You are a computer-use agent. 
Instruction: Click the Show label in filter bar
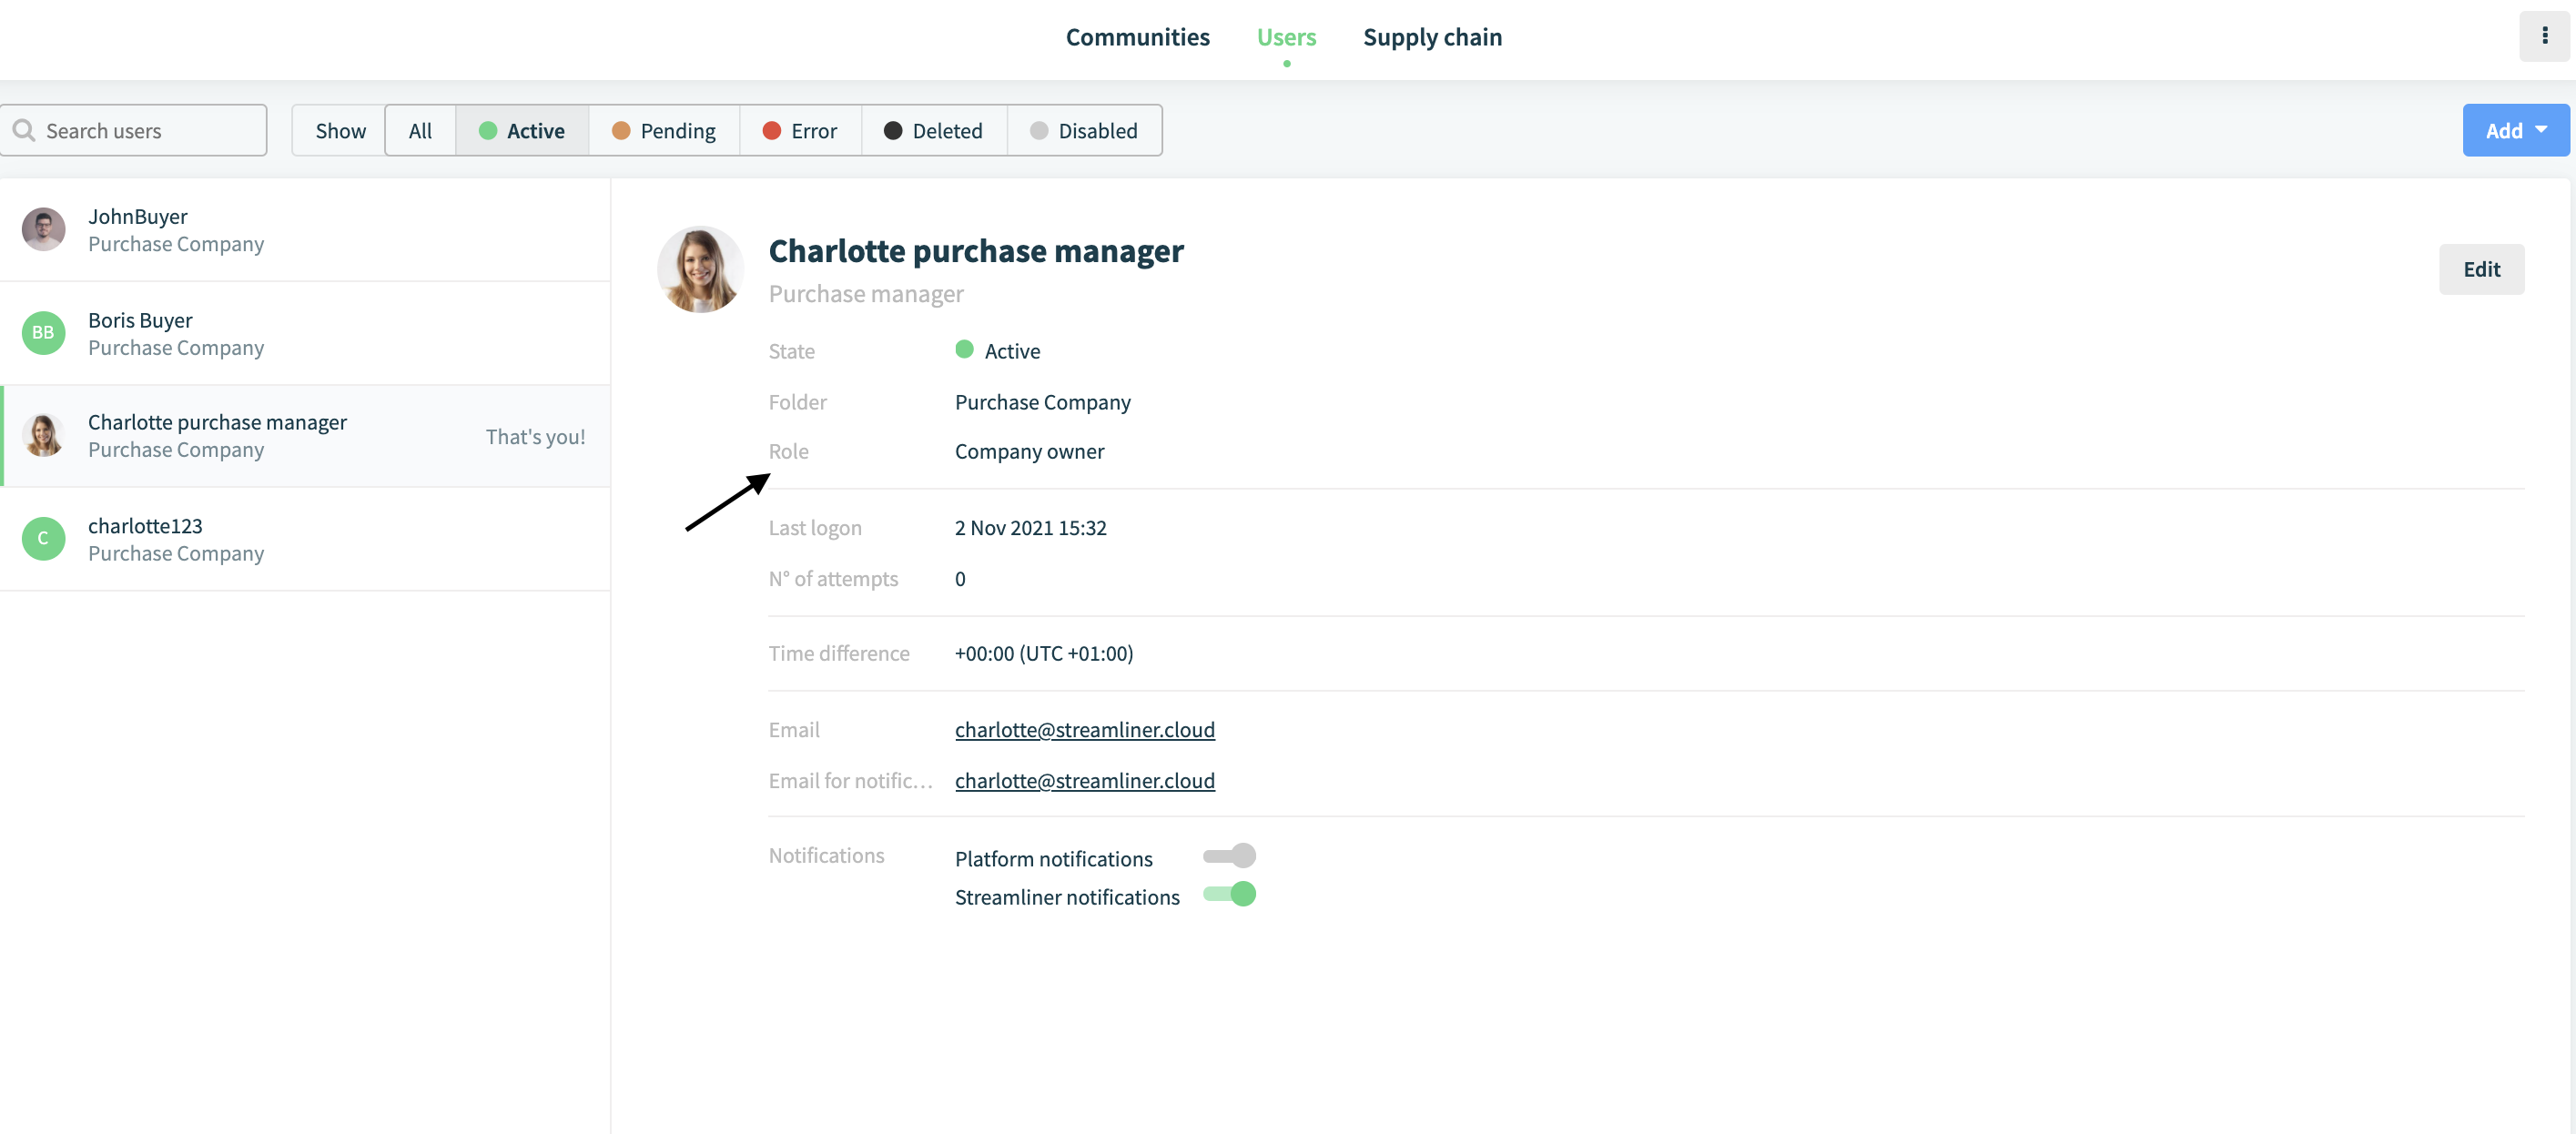pyautogui.click(x=340, y=131)
